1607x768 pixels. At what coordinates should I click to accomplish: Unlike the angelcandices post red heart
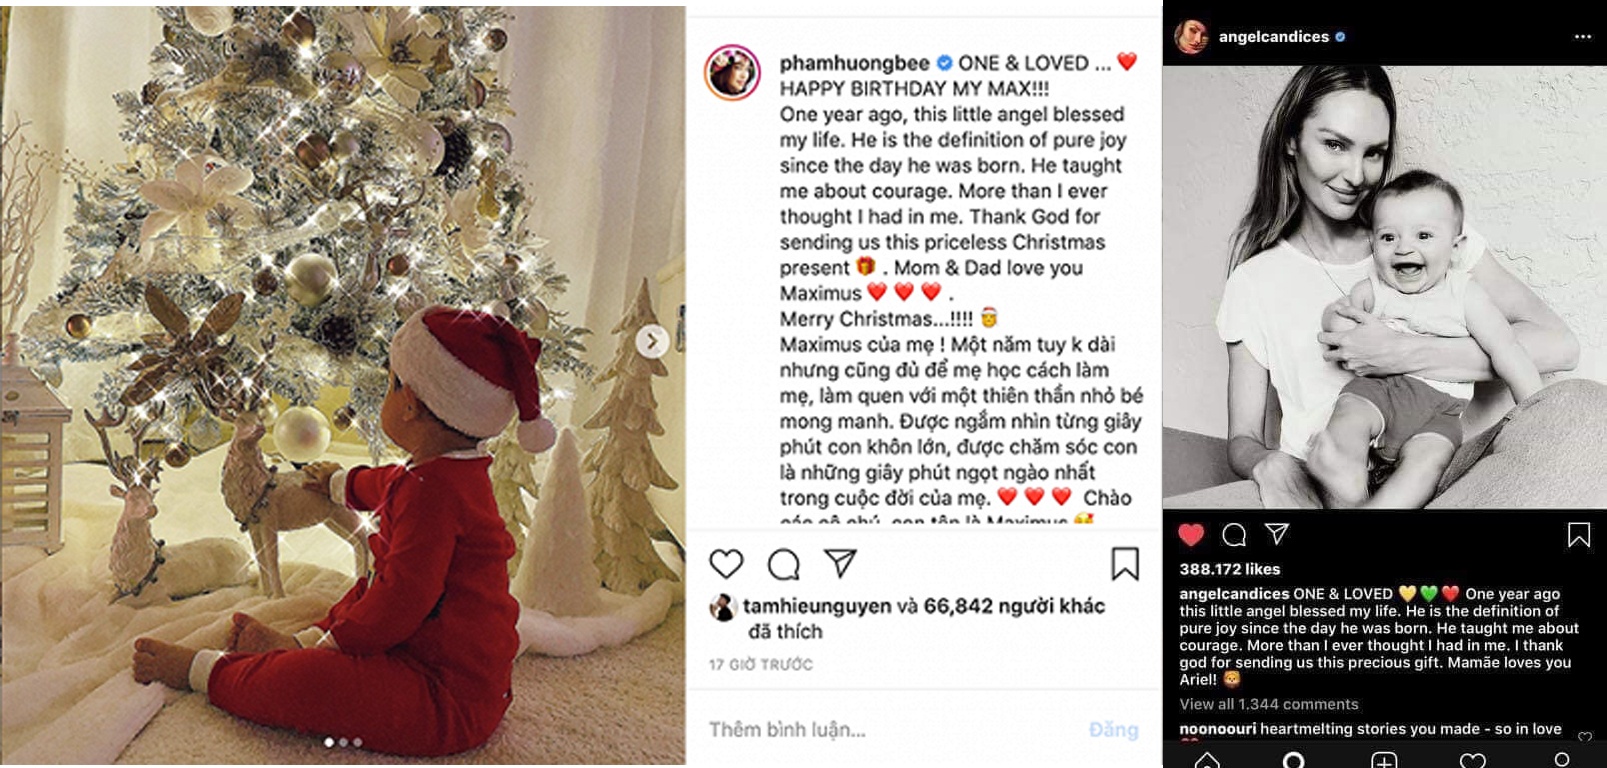(x=1191, y=535)
